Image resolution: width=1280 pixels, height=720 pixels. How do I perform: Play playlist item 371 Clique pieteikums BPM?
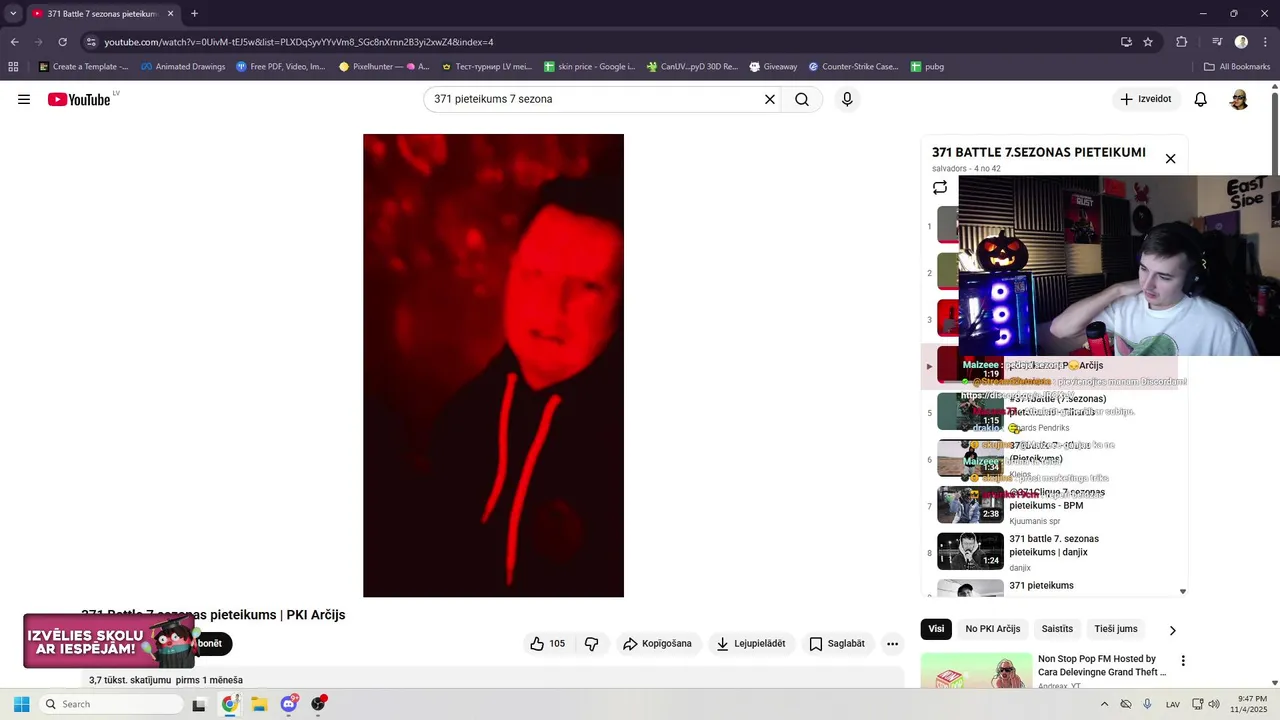[x=1054, y=505]
